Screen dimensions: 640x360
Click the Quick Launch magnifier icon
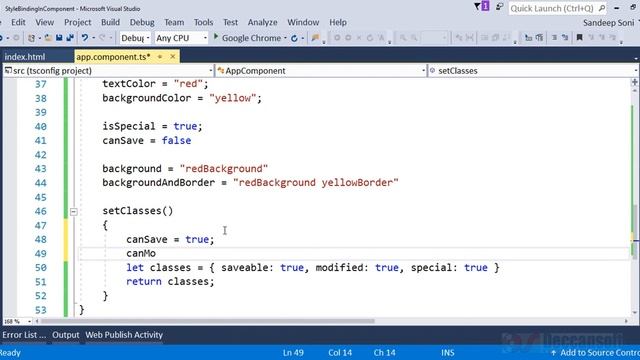[x=602, y=8]
